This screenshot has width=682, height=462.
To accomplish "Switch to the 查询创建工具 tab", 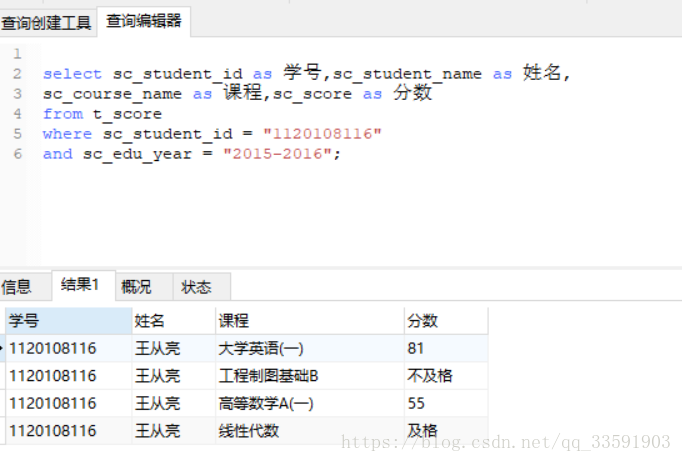I will click(47, 22).
